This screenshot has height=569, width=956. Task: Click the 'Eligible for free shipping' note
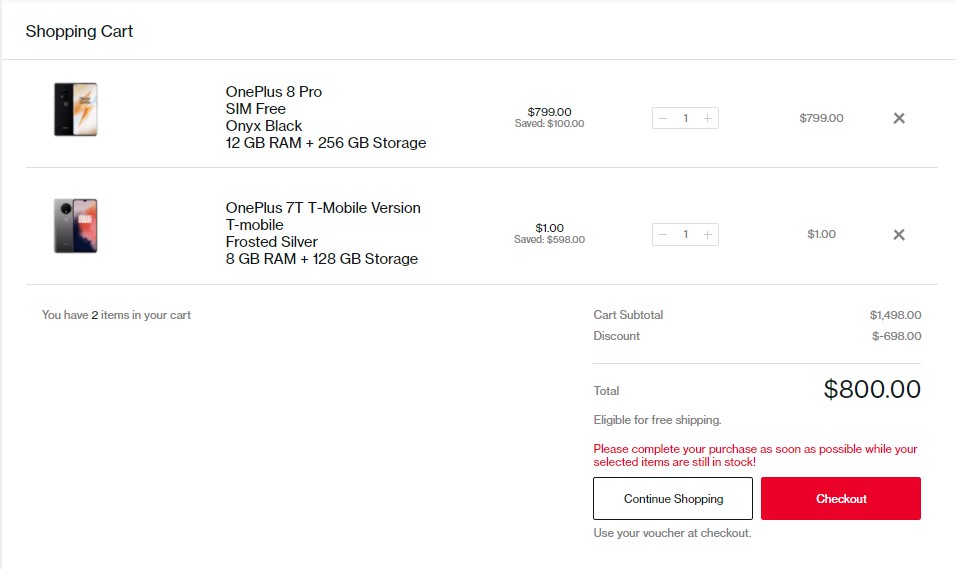(x=657, y=420)
